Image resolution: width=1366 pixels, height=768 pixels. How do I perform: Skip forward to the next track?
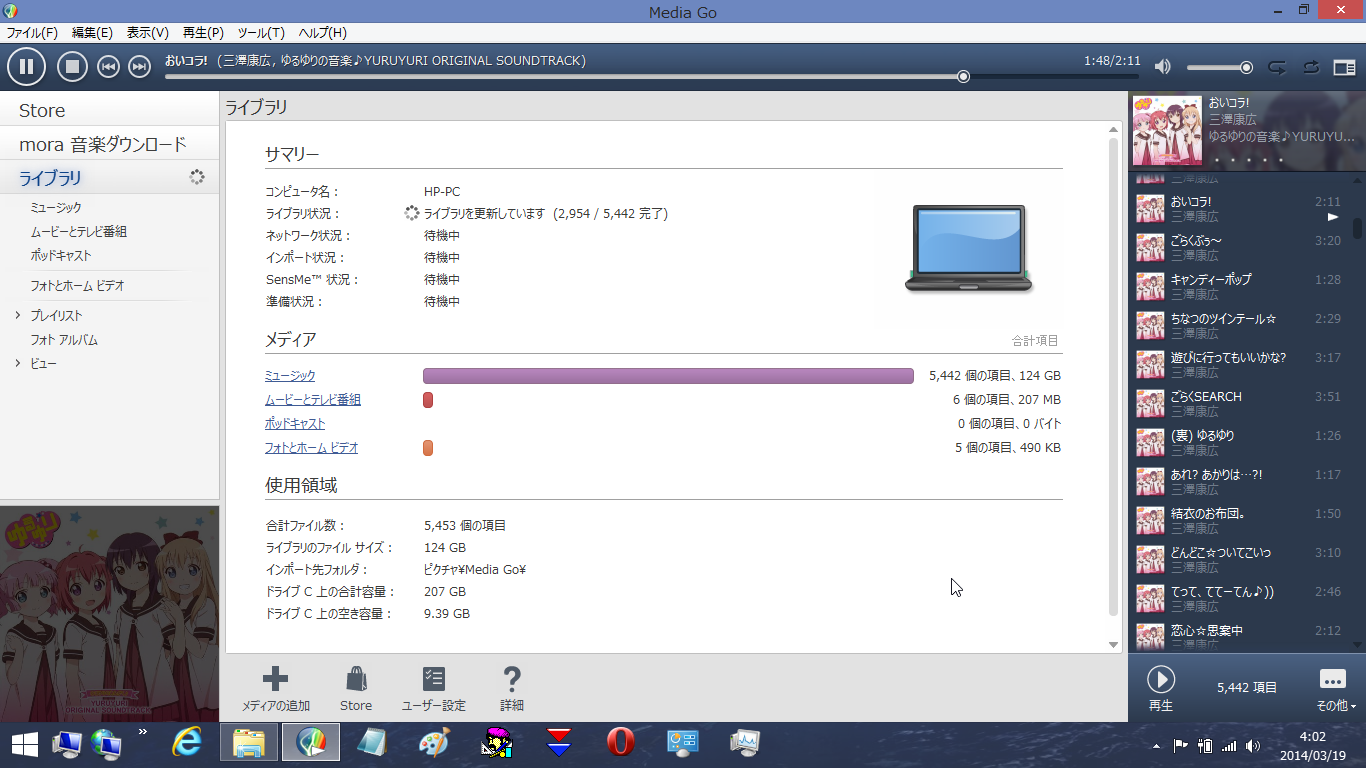click(x=140, y=67)
